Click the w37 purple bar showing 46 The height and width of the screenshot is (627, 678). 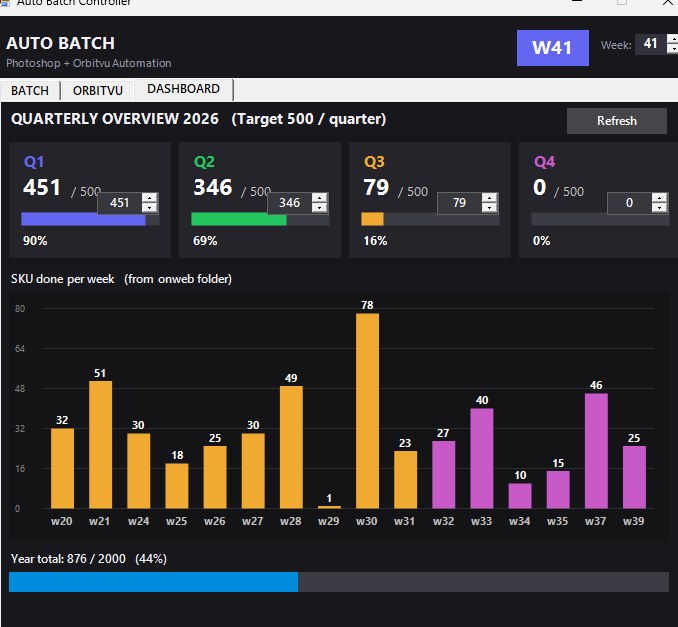click(596, 451)
